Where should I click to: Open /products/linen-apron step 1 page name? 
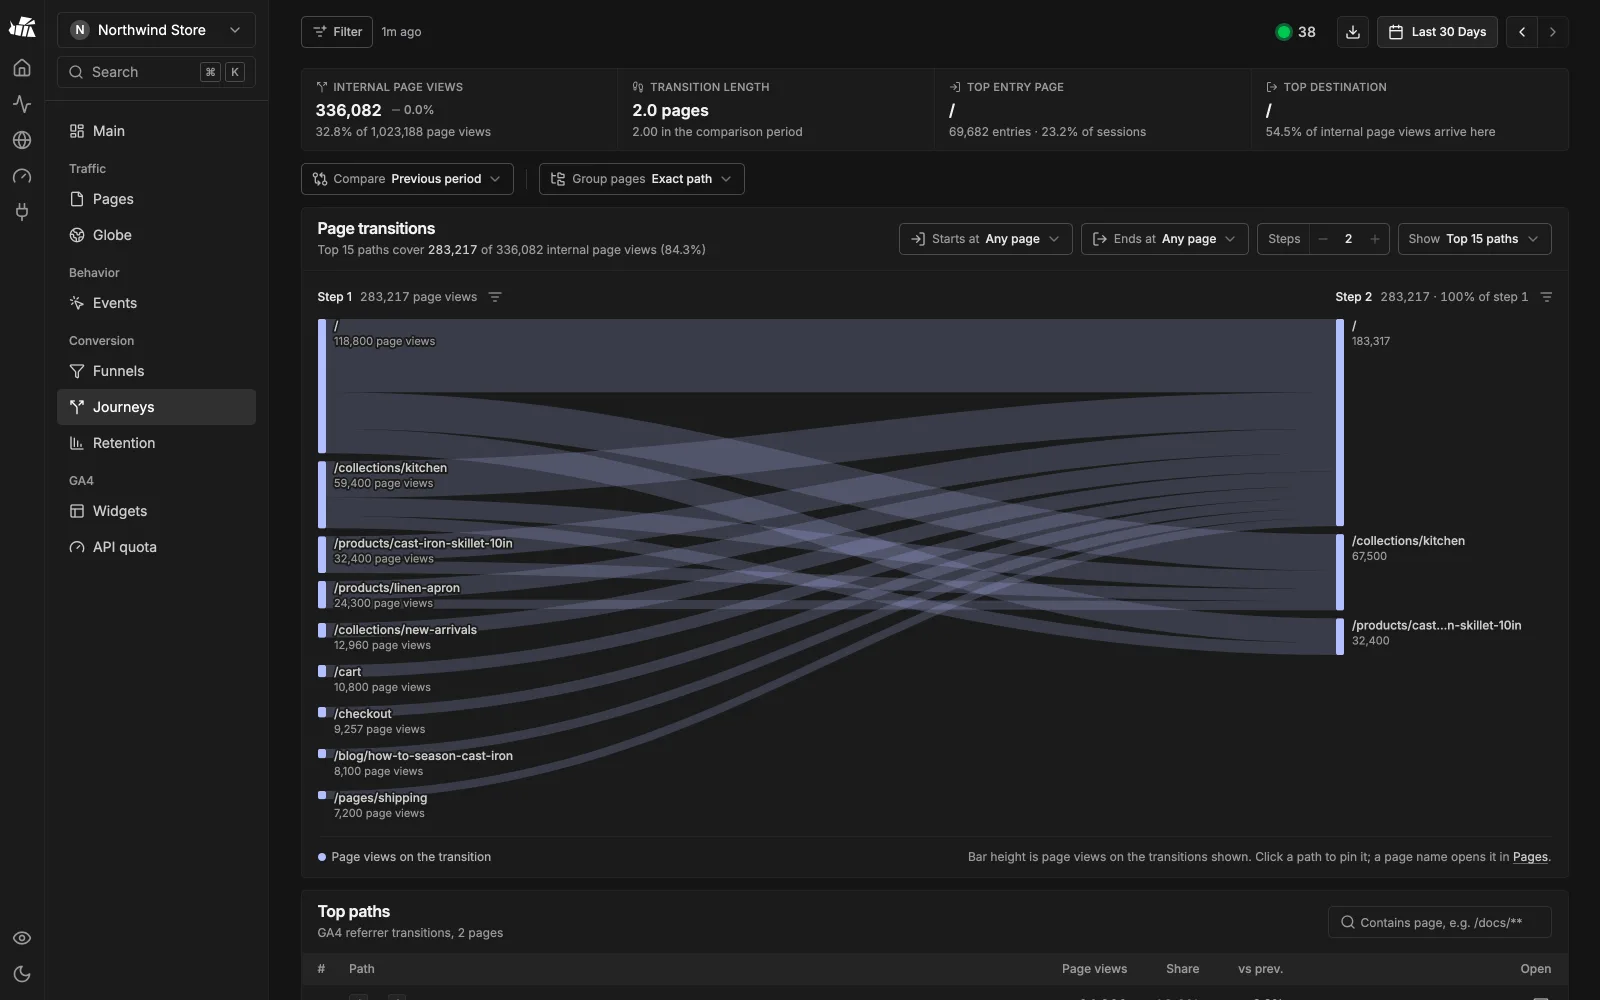tap(397, 588)
